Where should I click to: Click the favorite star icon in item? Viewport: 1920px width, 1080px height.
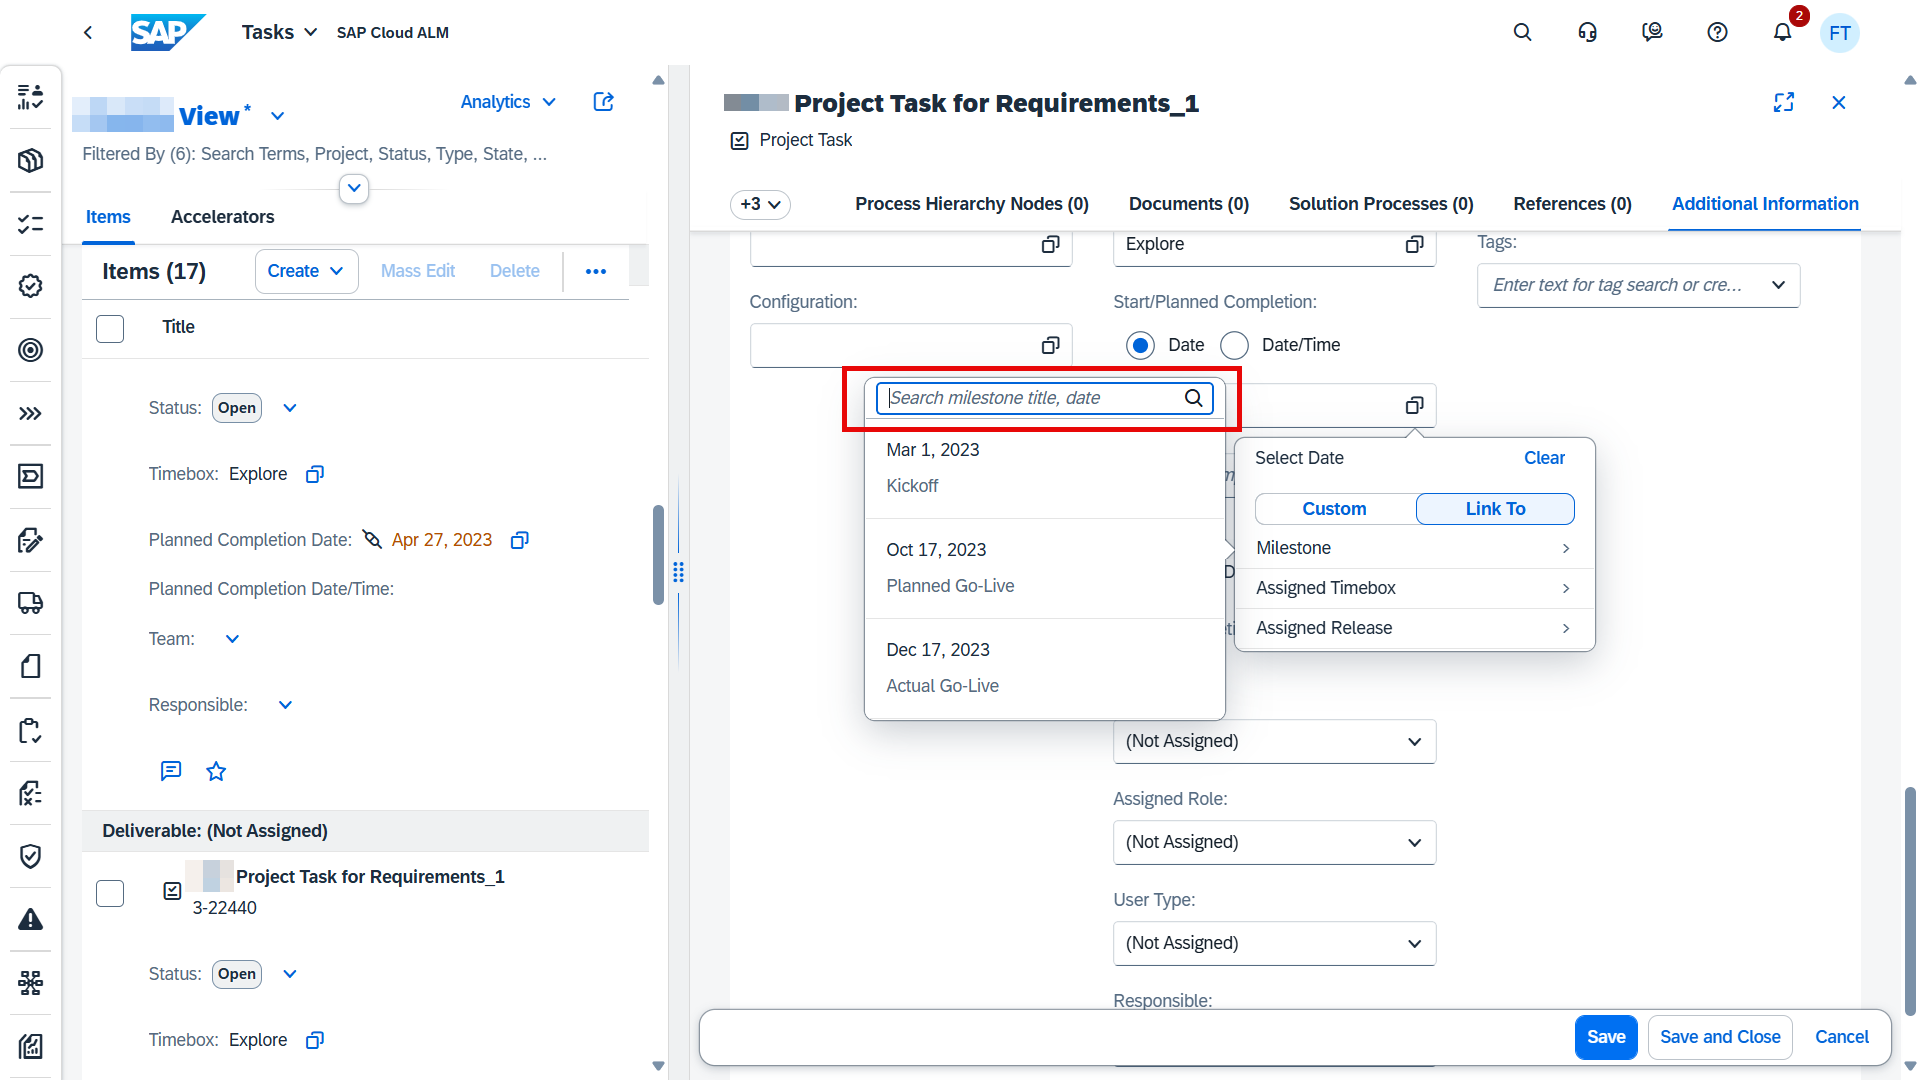click(216, 771)
